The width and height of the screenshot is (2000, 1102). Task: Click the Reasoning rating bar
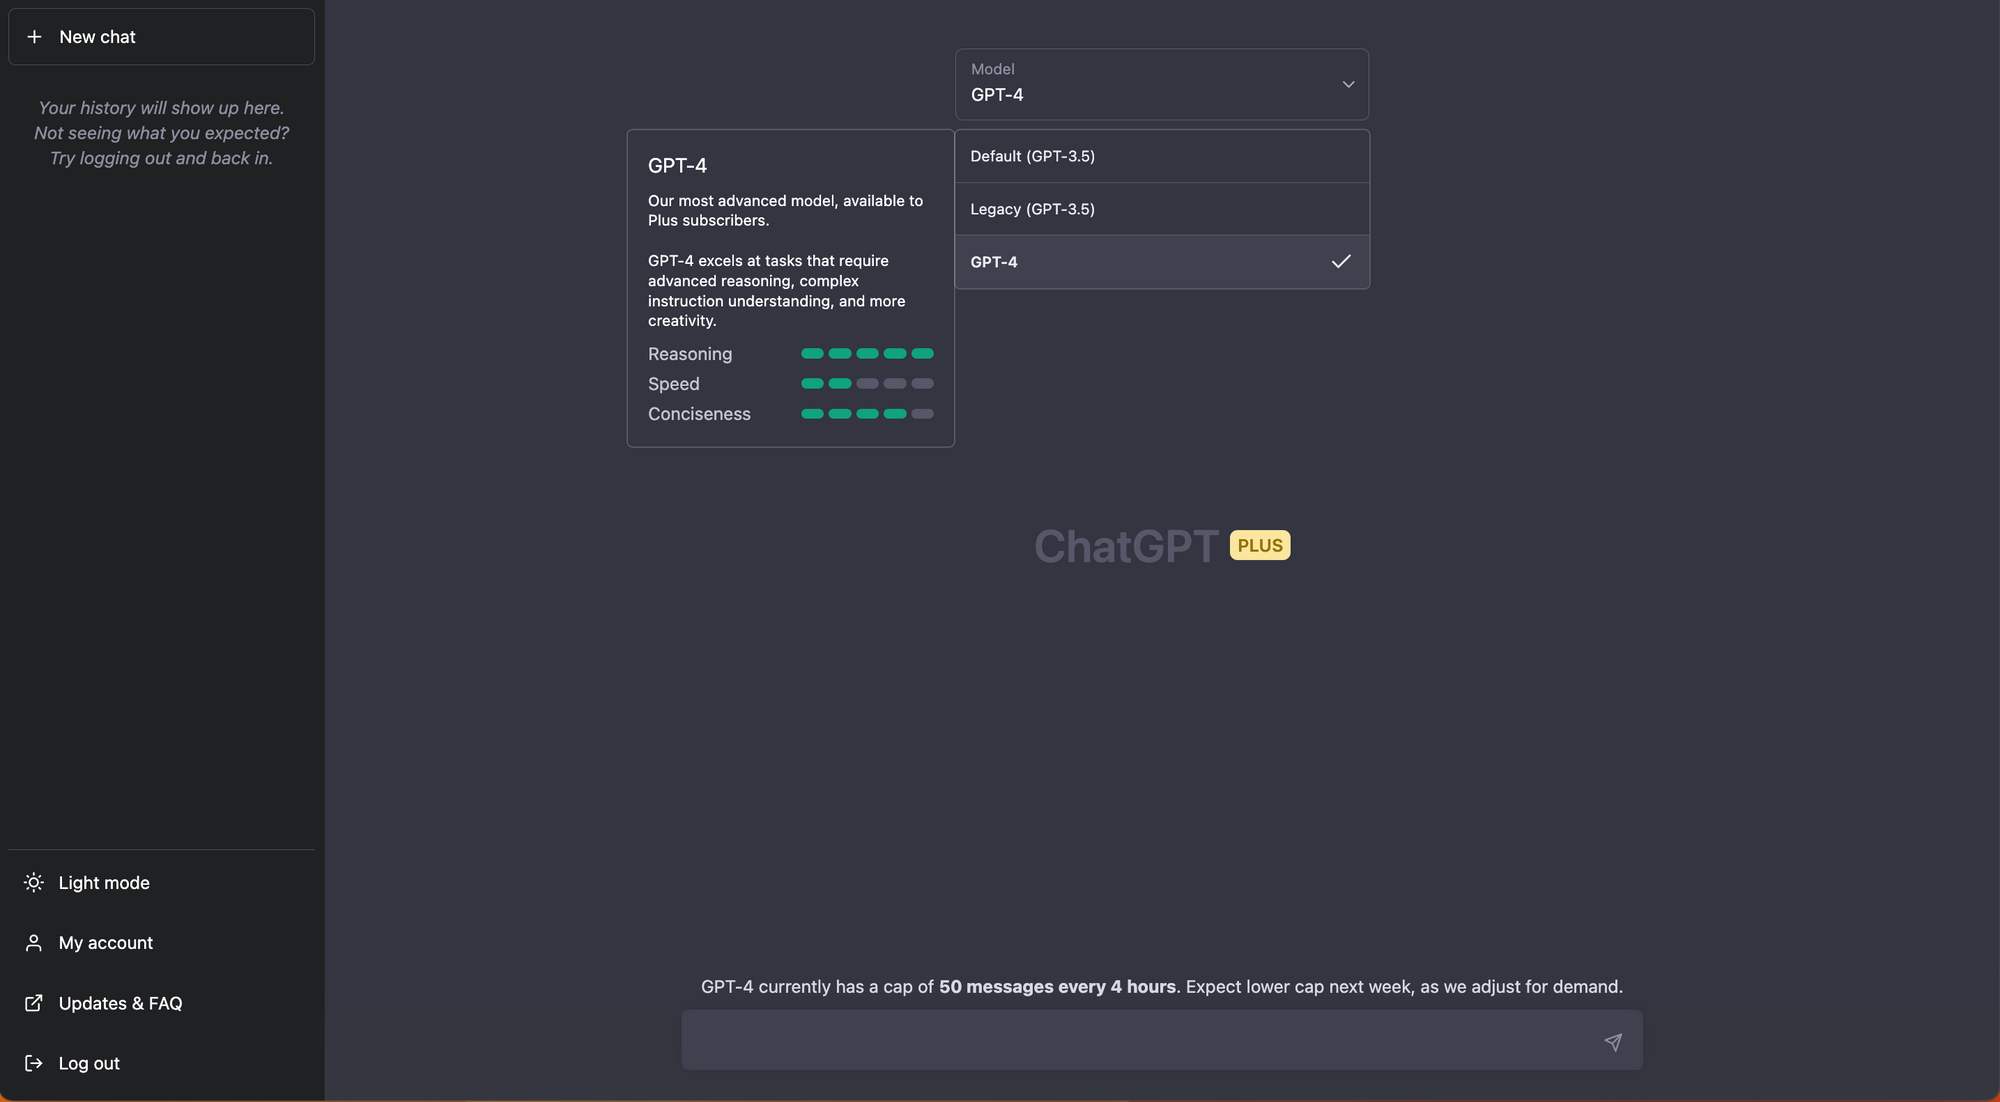coord(867,353)
